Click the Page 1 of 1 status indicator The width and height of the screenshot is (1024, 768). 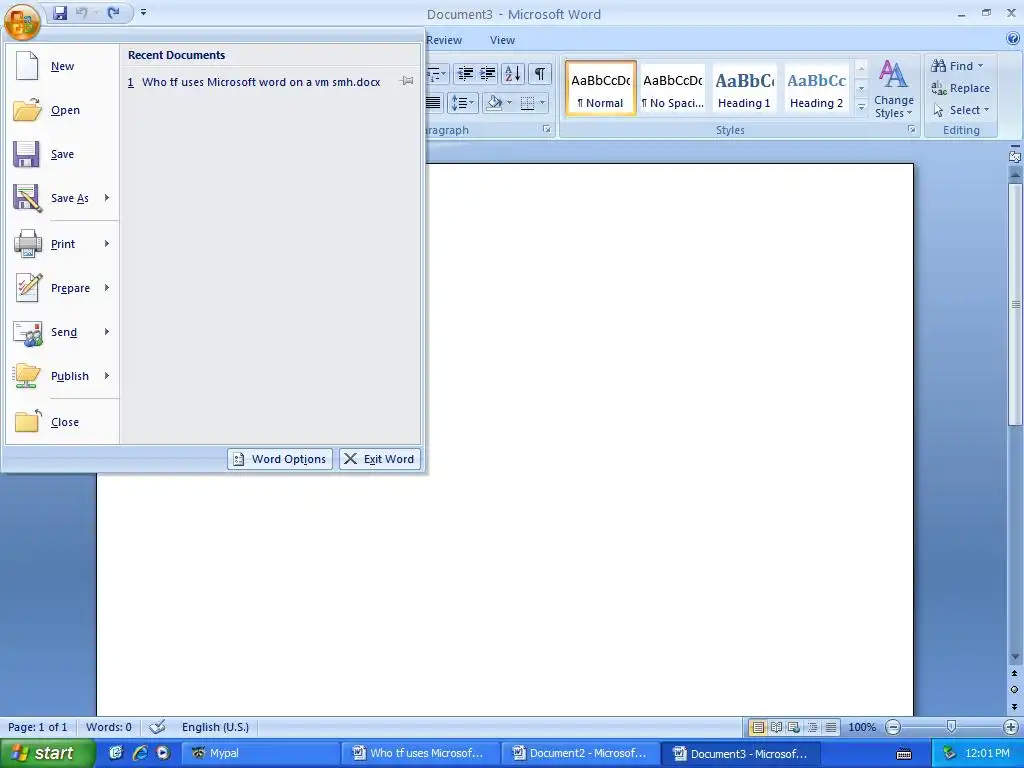click(x=38, y=727)
